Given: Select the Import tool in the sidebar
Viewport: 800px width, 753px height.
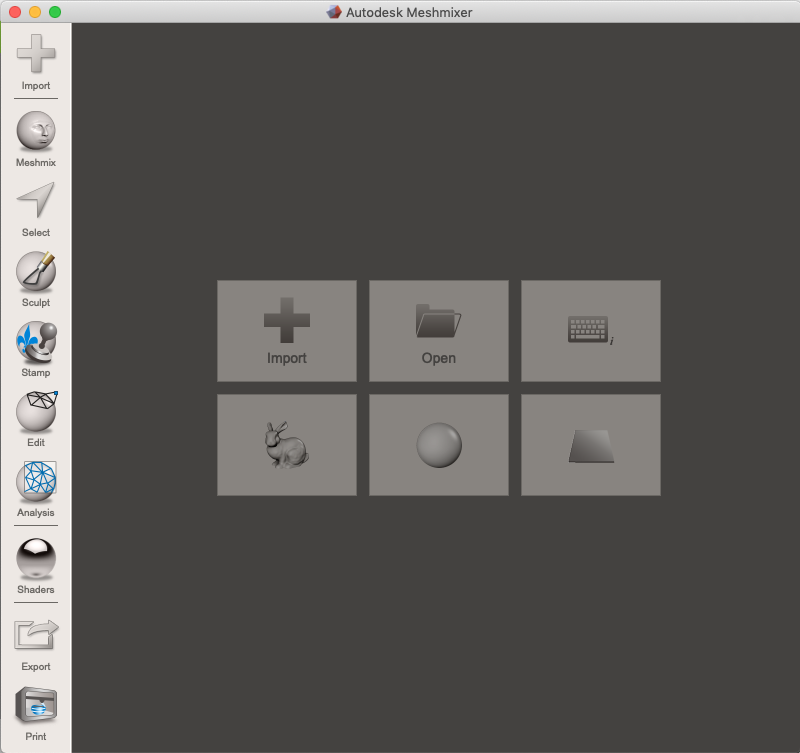Looking at the screenshot, I should [35, 60].
